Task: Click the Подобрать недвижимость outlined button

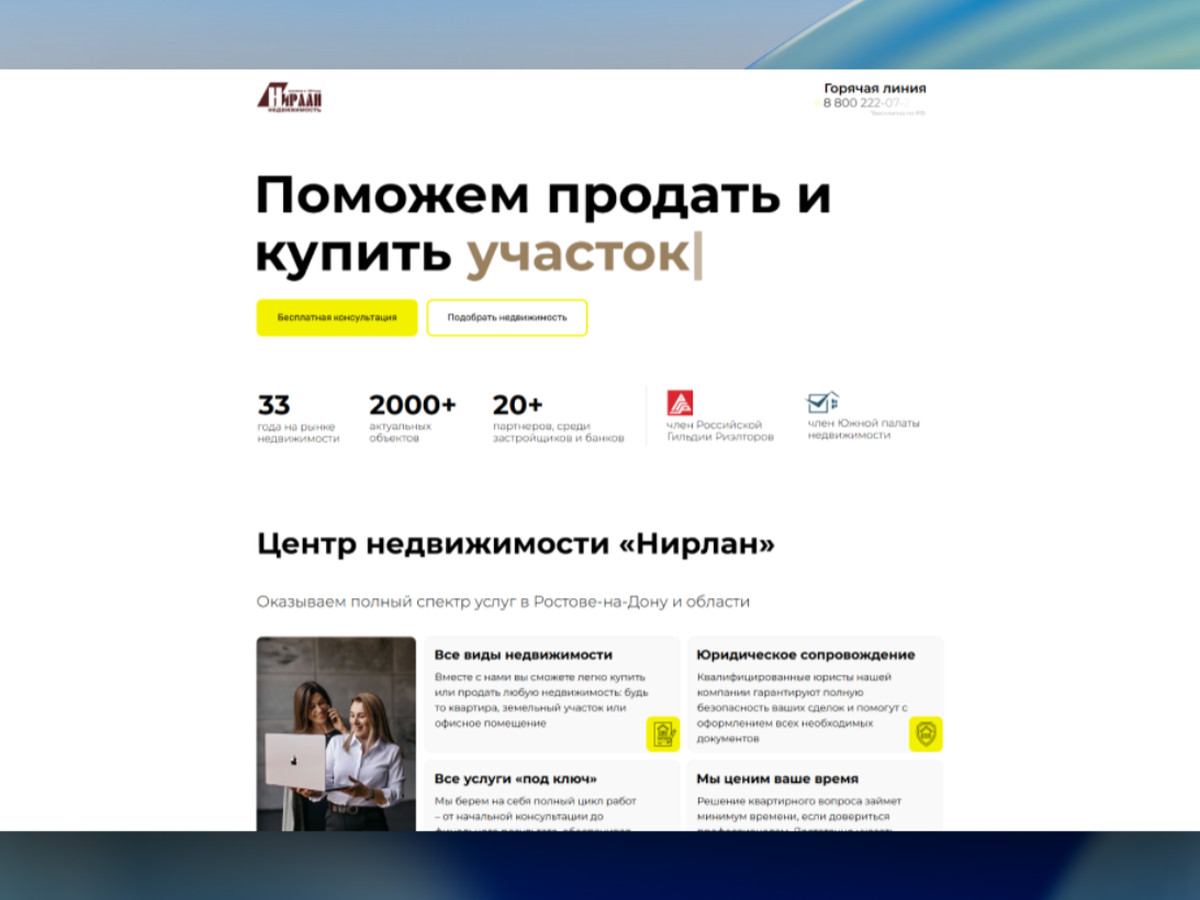Action: (x=507, y=317)
